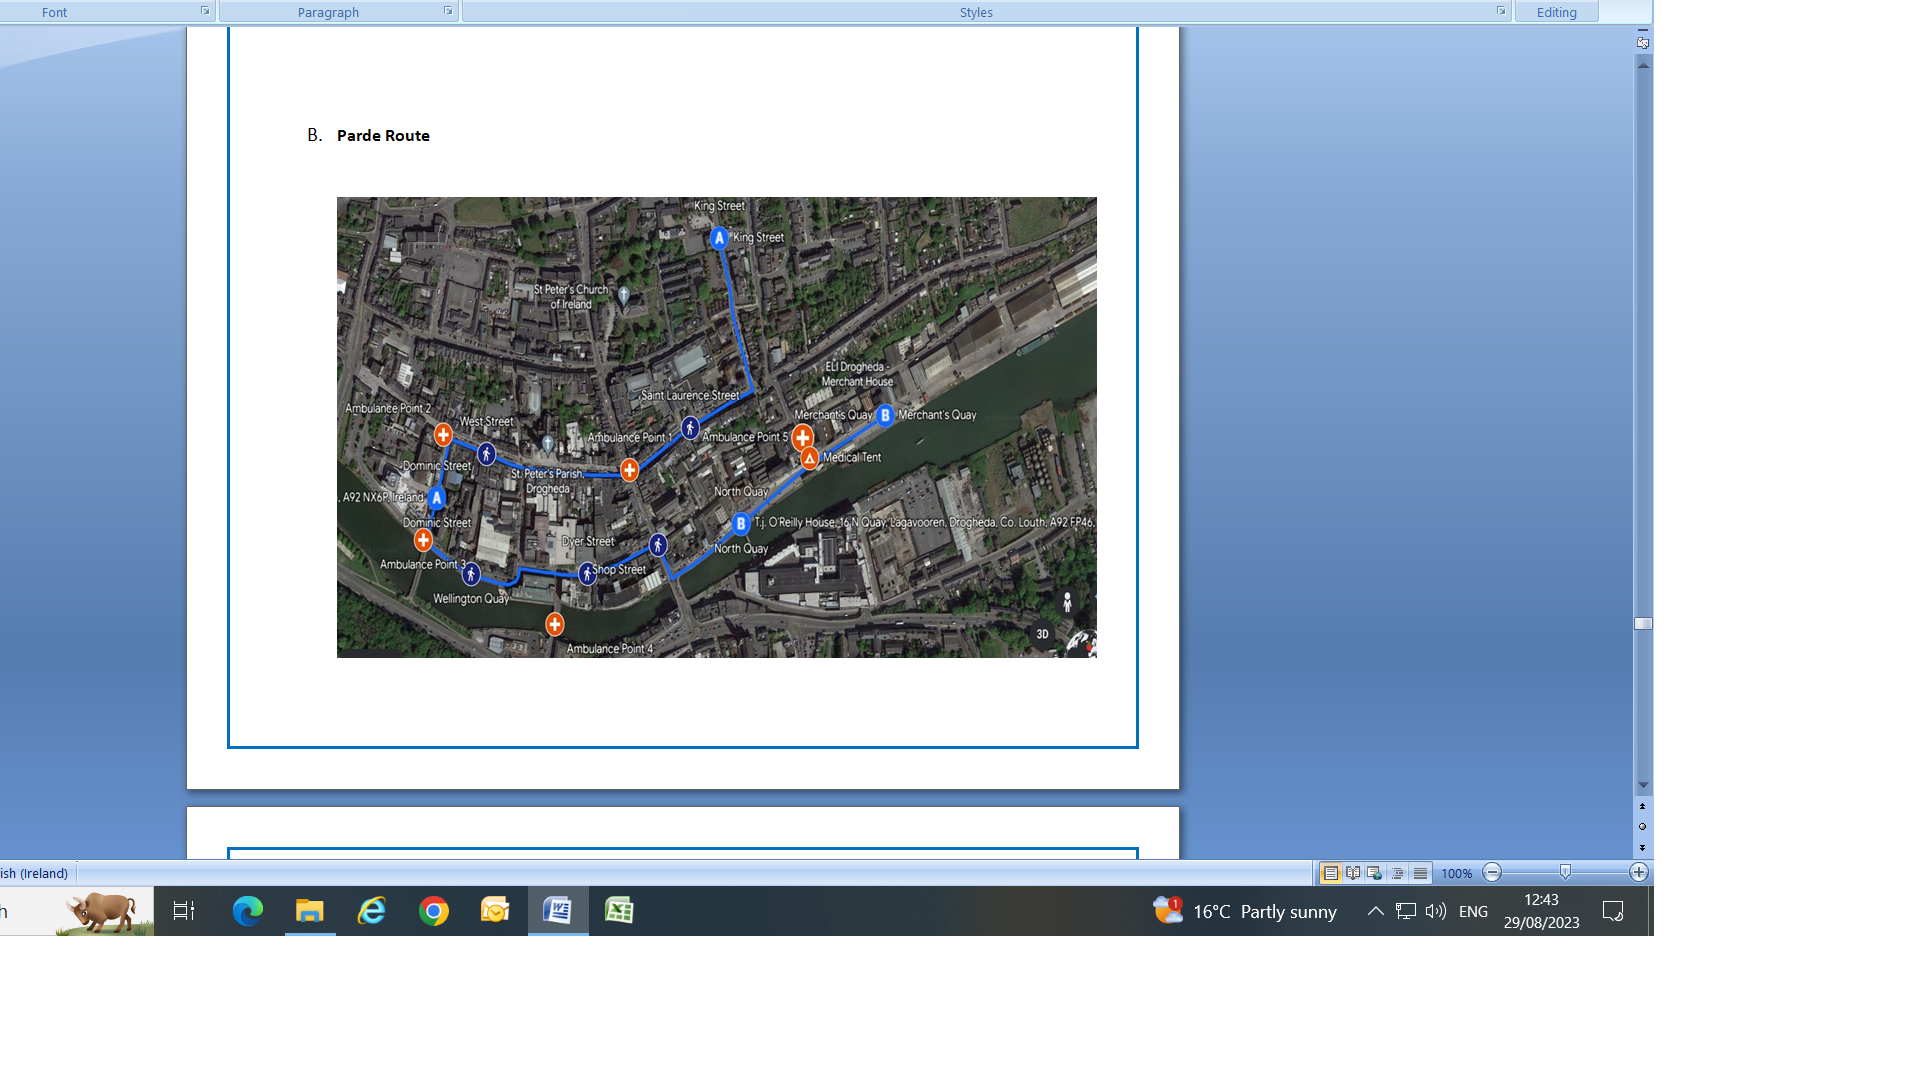The width and height of the screenshot is (1920, 1080).
Task: Click the zoom out minus button
Action: (x=1492, y=873)
